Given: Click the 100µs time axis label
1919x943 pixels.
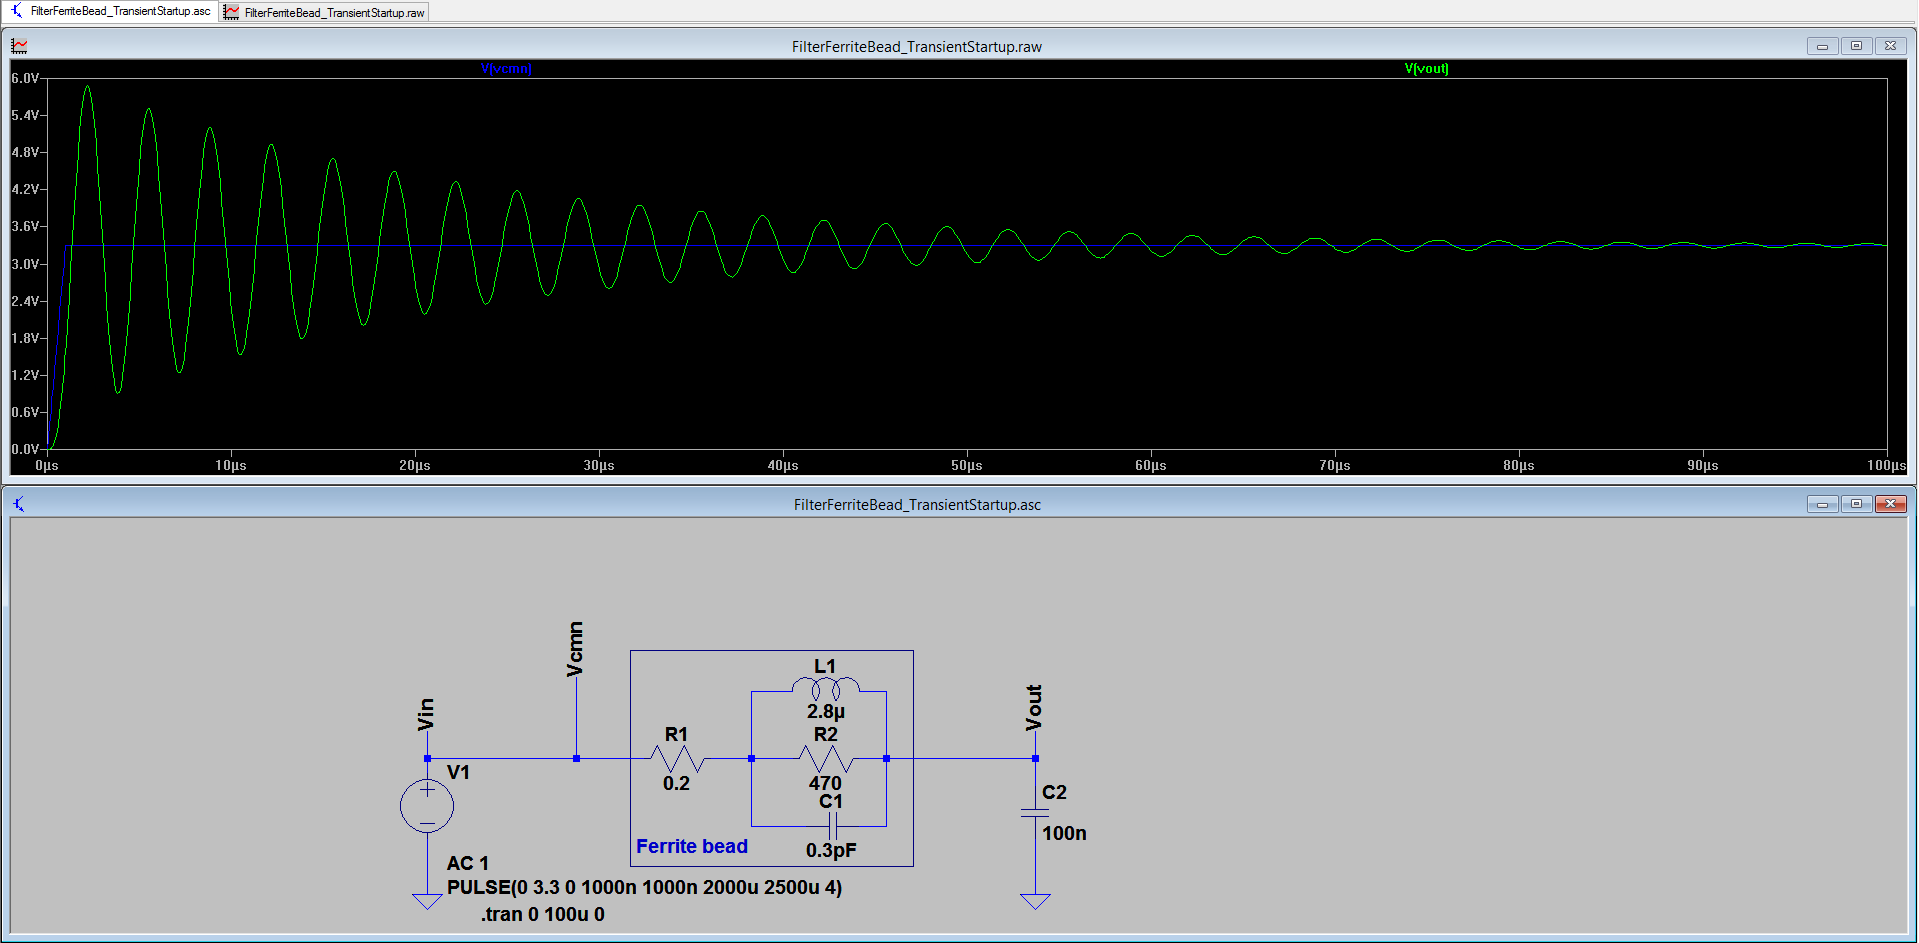Looking at the screenshot, I should pyautogui.click(x=1886, y=465).
